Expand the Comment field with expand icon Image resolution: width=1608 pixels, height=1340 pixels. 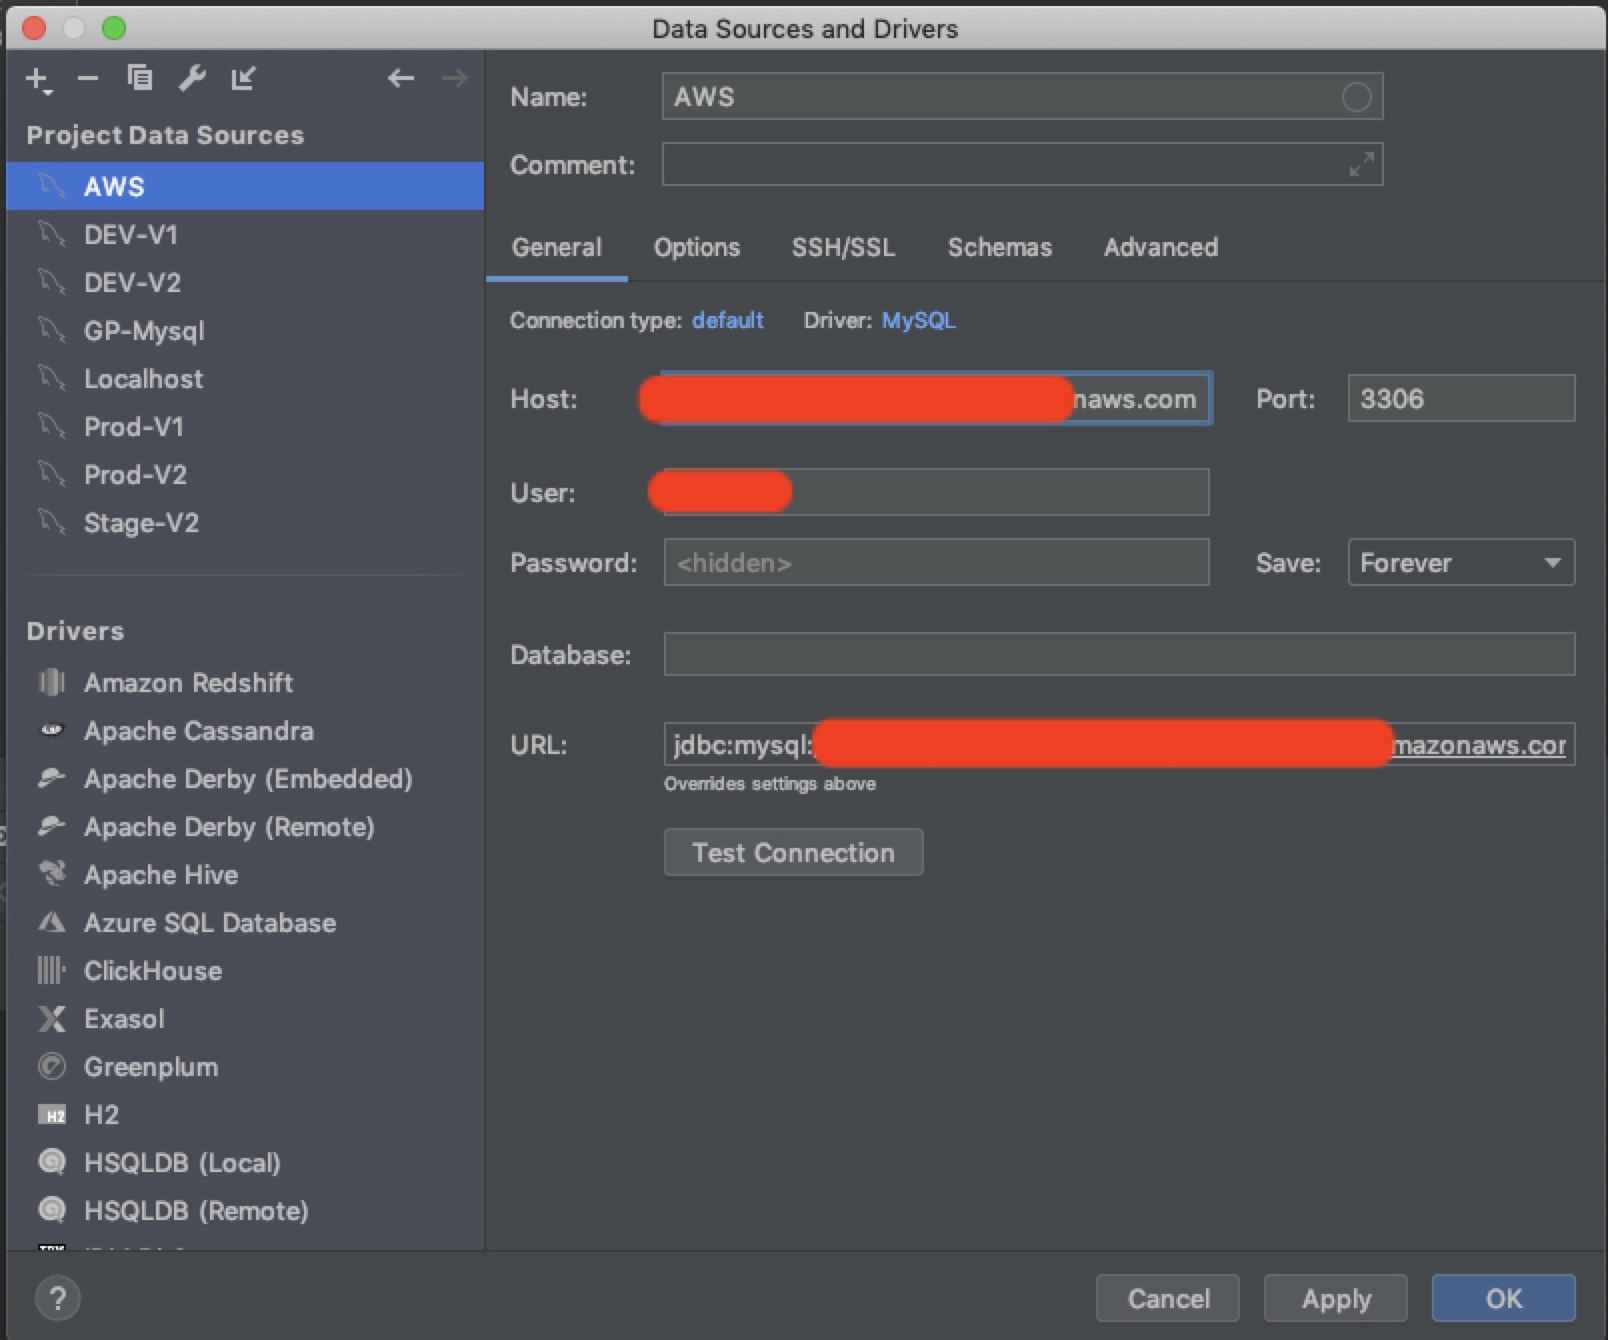coord(1361,165)
